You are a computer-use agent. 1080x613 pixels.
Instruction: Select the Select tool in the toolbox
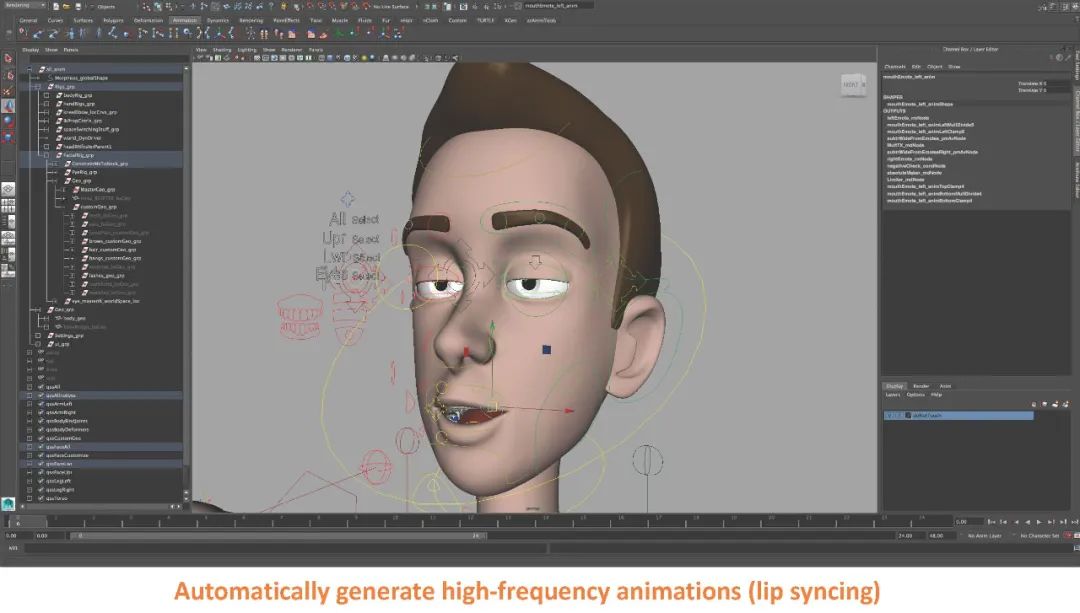click(x=8, y=59)
